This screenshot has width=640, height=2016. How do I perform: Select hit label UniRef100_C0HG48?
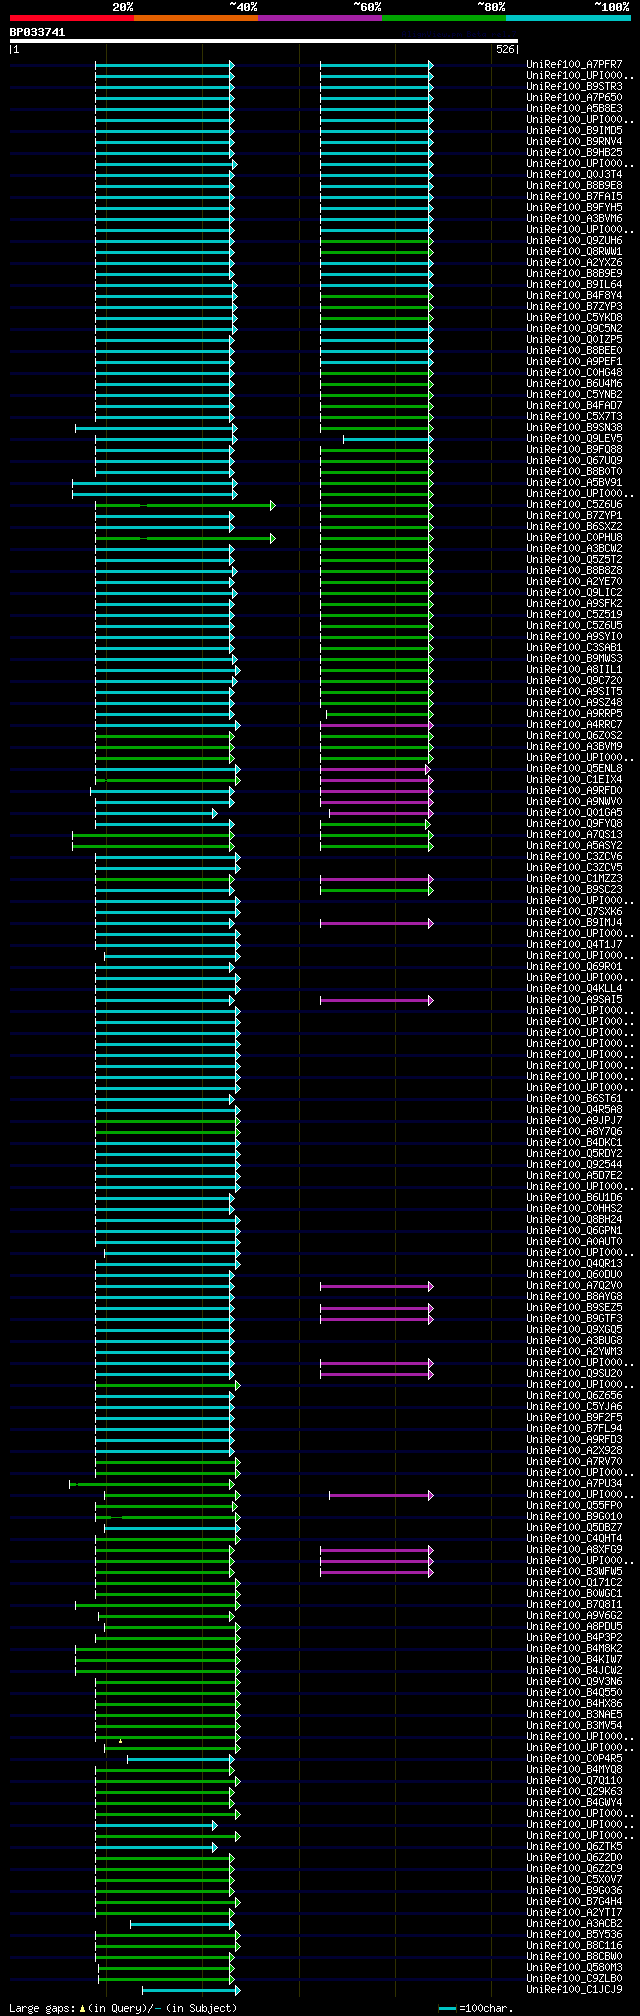point(574,373)
